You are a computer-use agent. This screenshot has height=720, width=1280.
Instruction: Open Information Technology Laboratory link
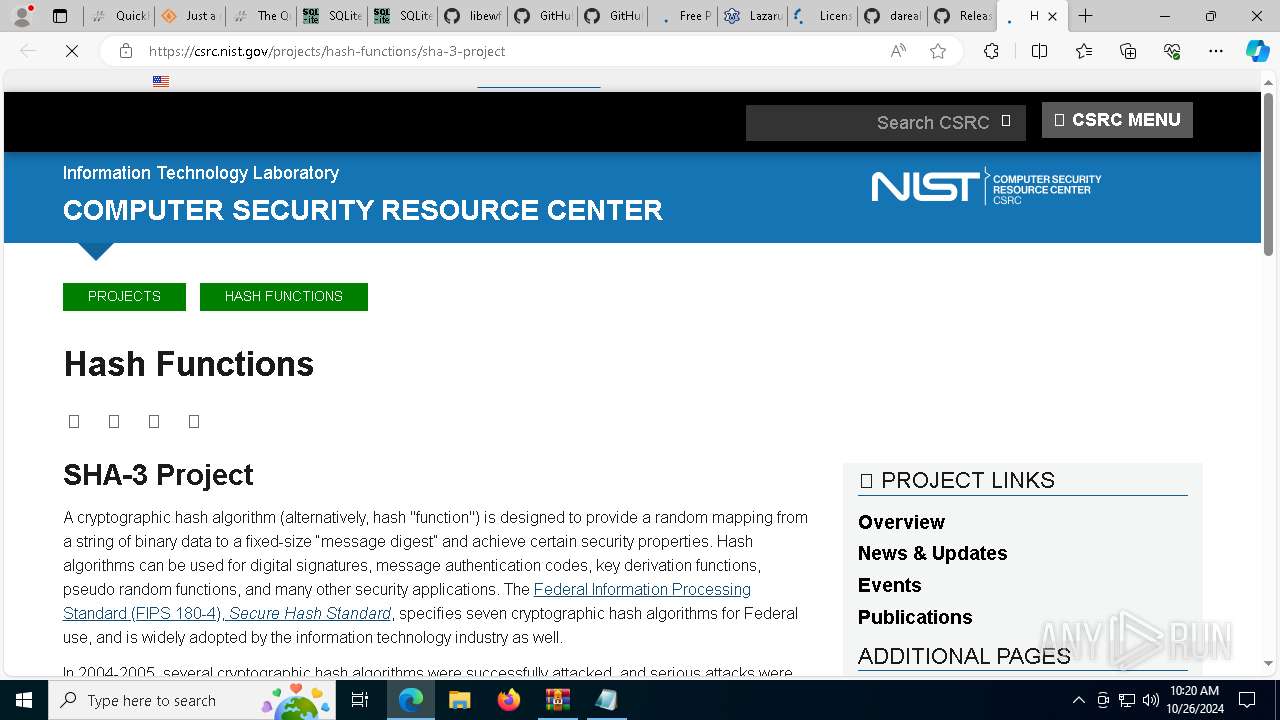point(201,173)
